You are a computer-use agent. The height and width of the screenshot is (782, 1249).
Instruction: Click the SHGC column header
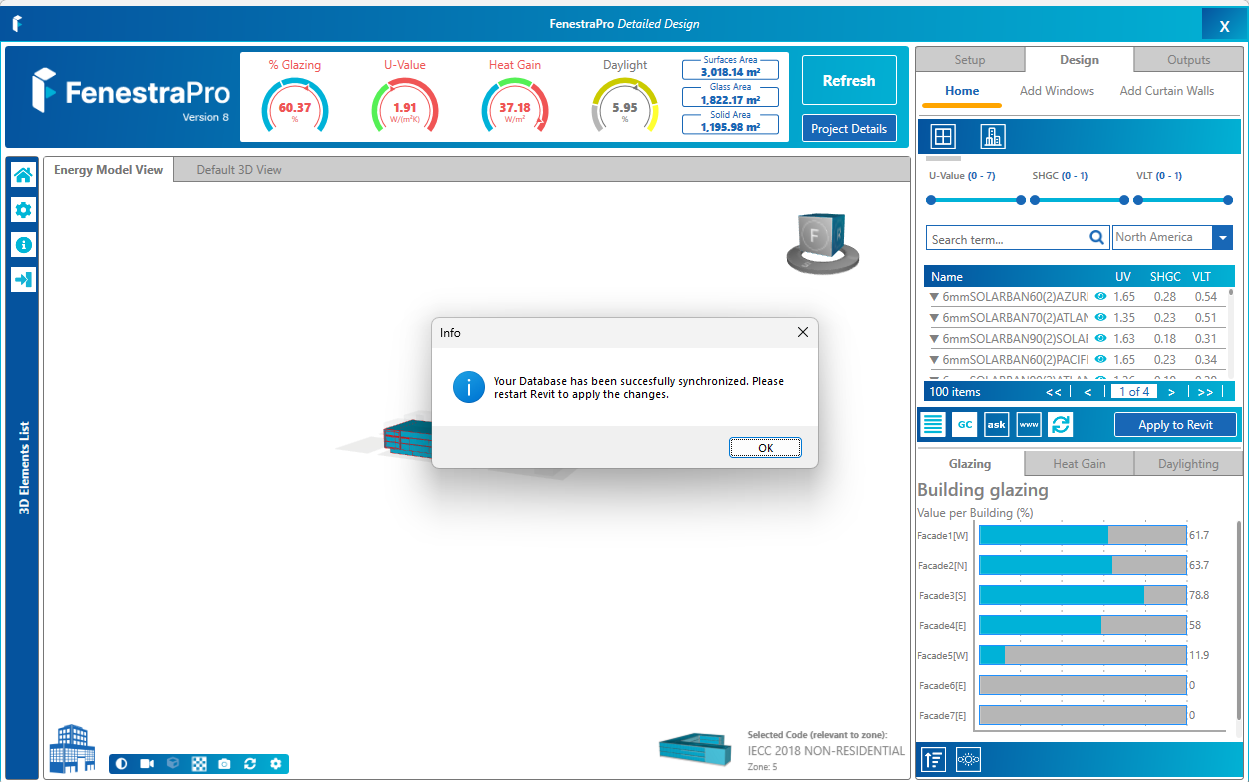pyautogui.click(x=1165, y=277)
